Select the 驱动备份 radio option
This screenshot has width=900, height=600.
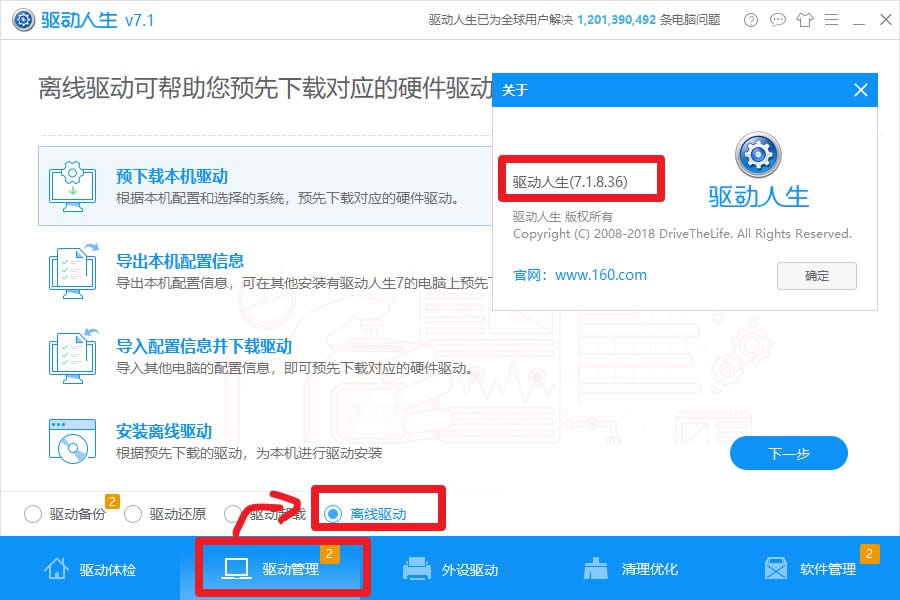pos(33,514)
